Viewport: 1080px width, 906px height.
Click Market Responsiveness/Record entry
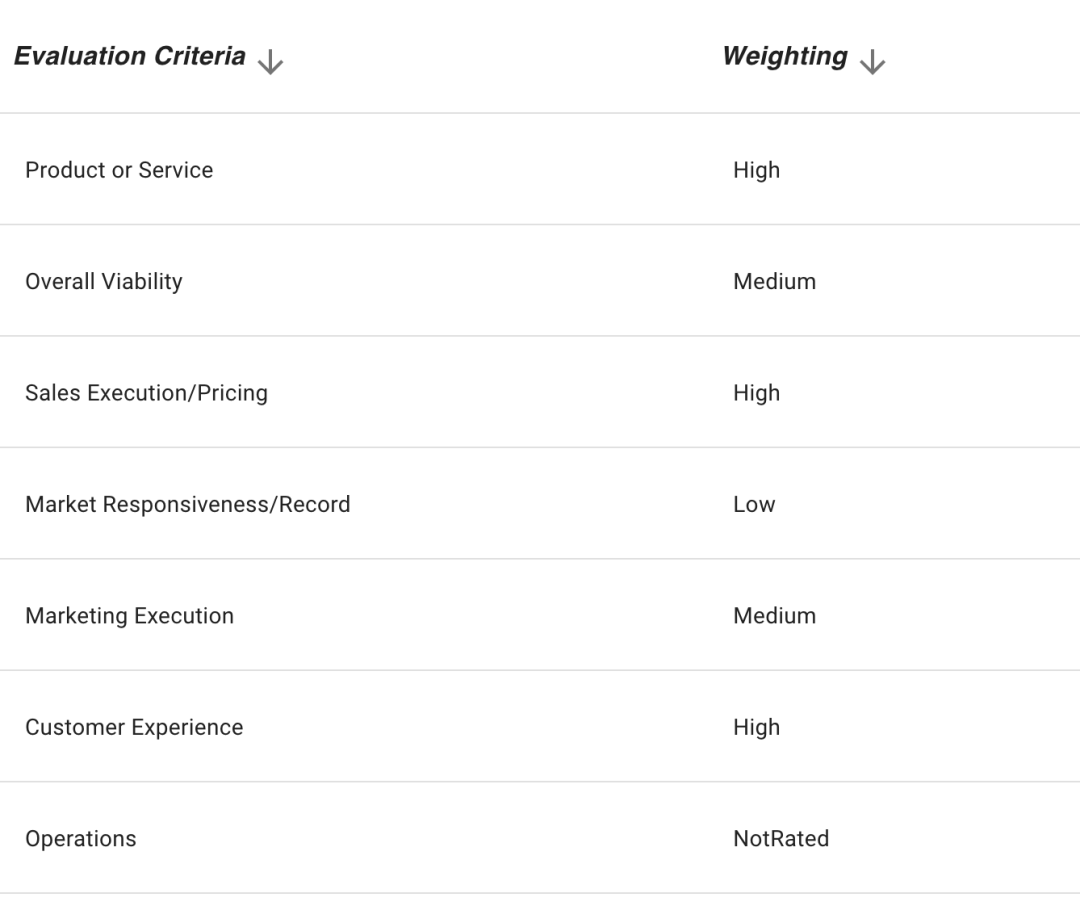pyautogui.click(x=188, y=504)
